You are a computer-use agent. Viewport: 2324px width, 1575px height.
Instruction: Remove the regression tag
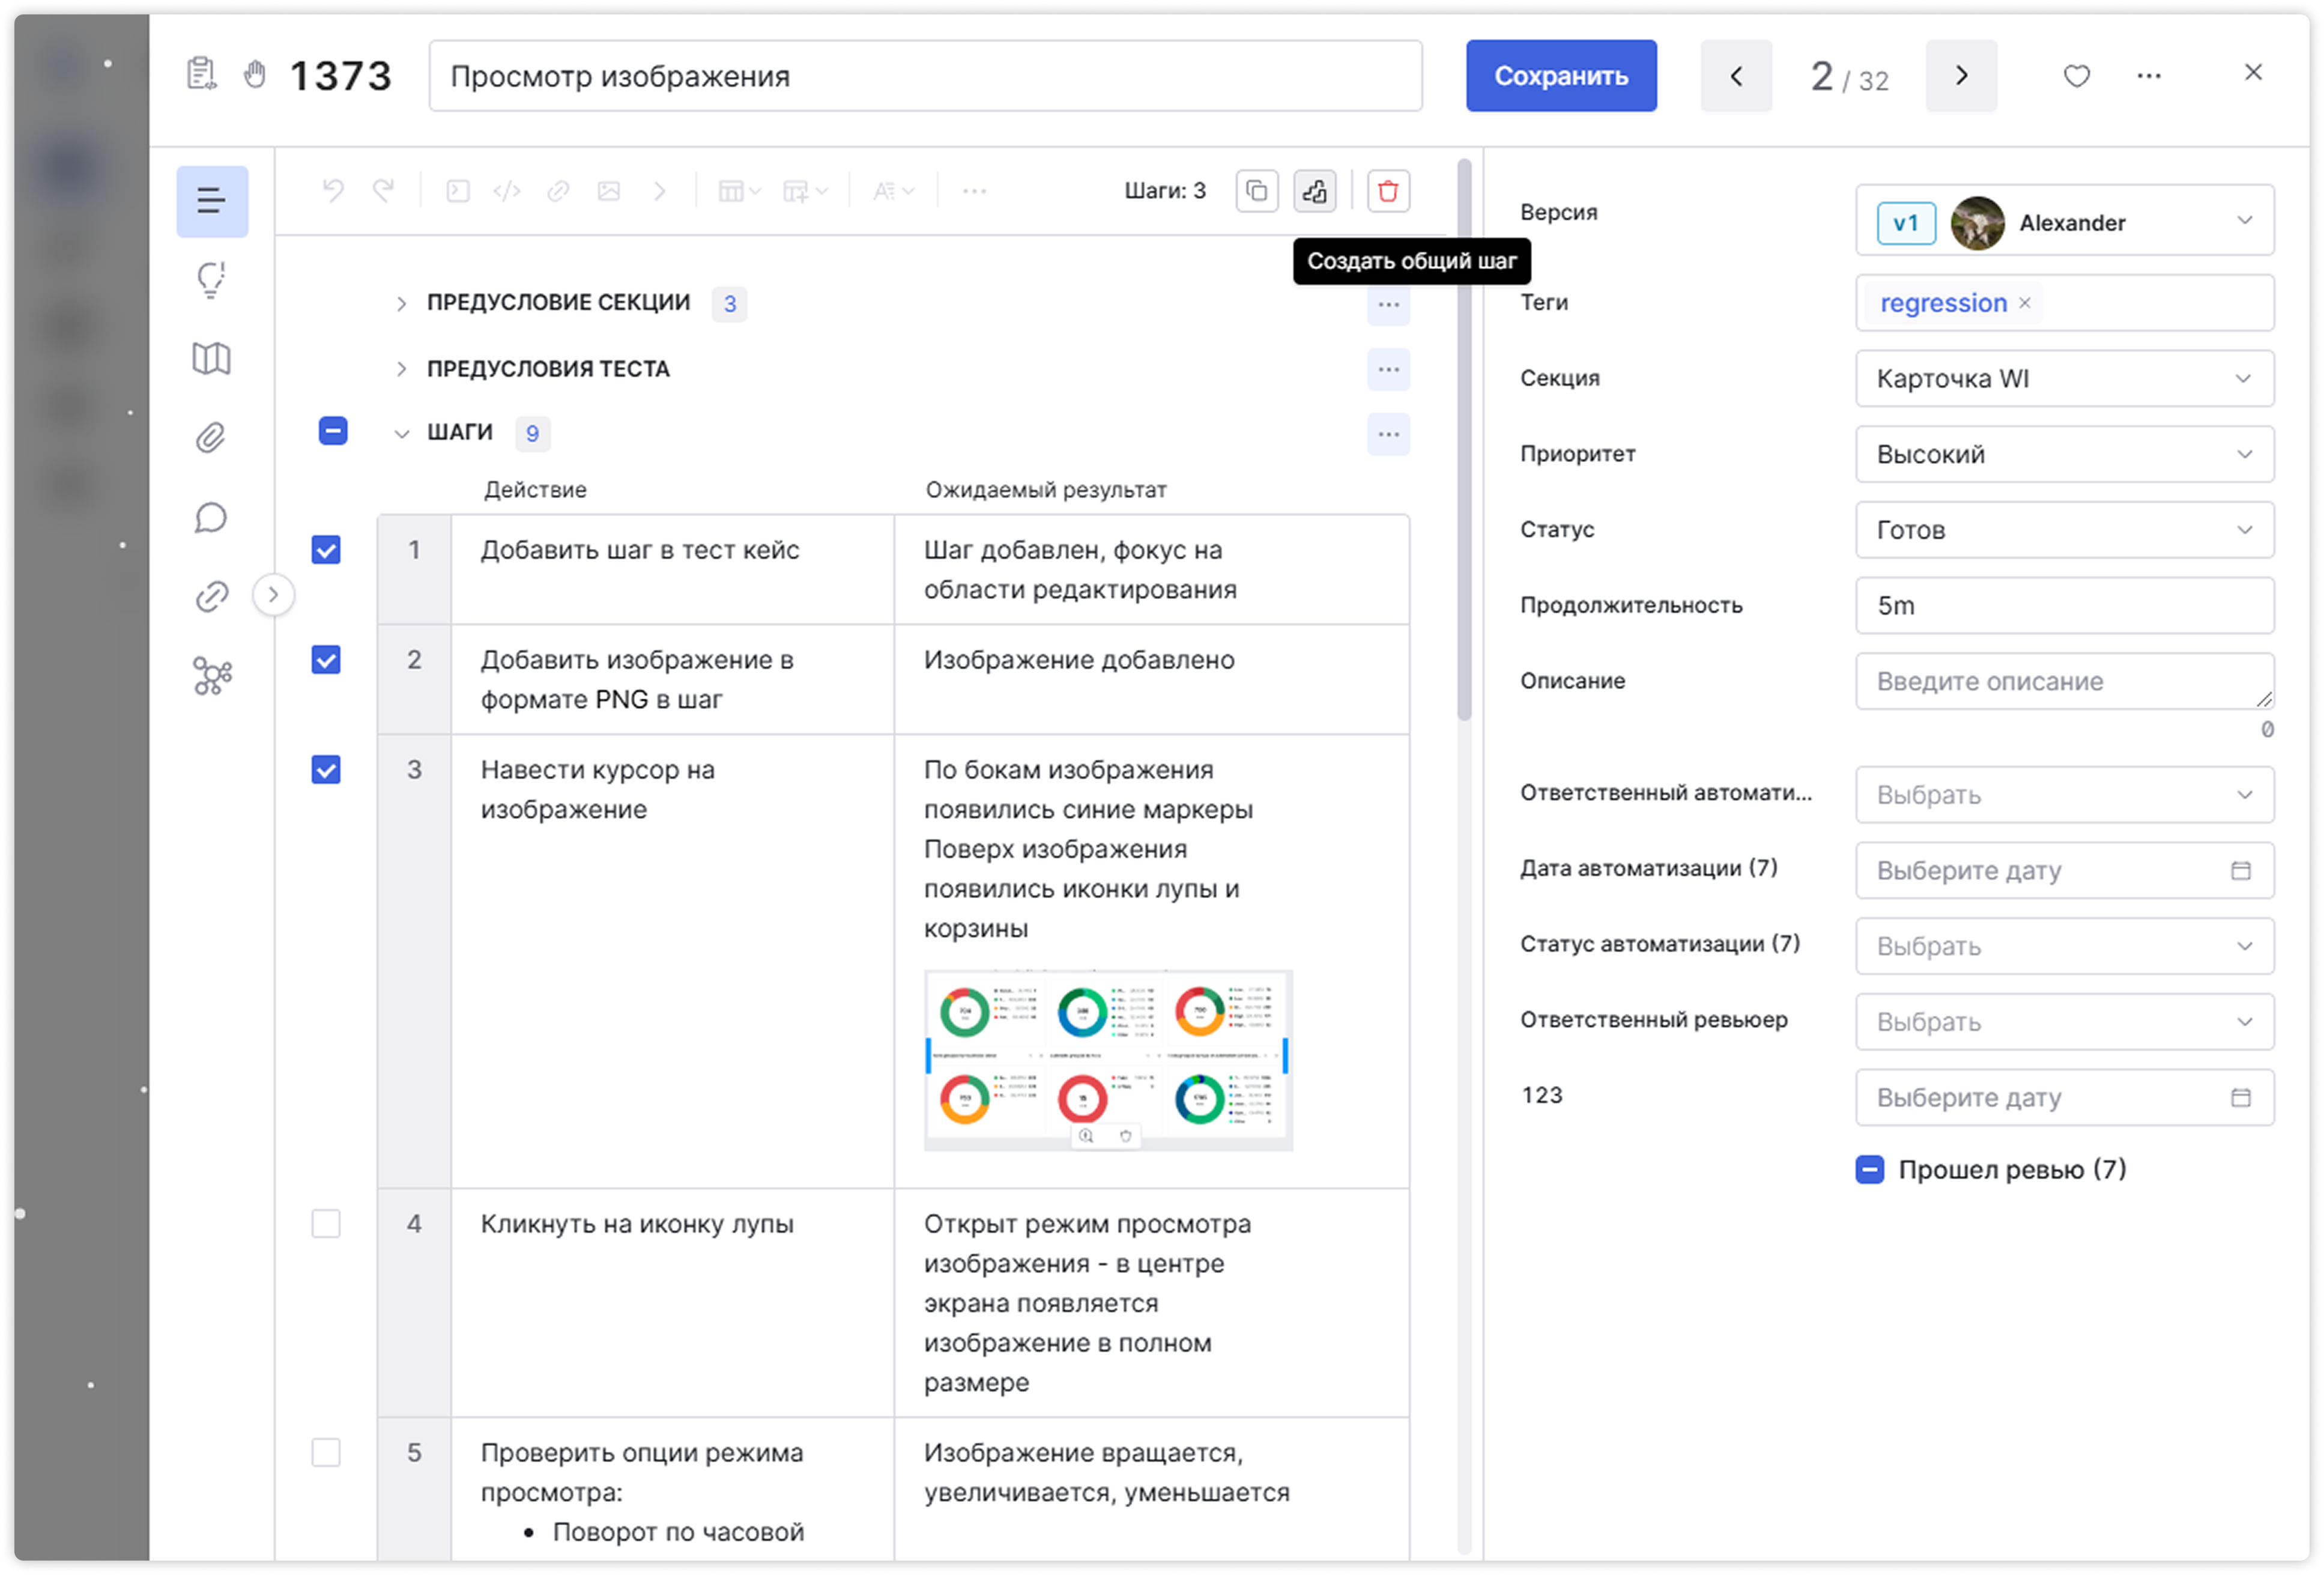[x=2025, y=302]
